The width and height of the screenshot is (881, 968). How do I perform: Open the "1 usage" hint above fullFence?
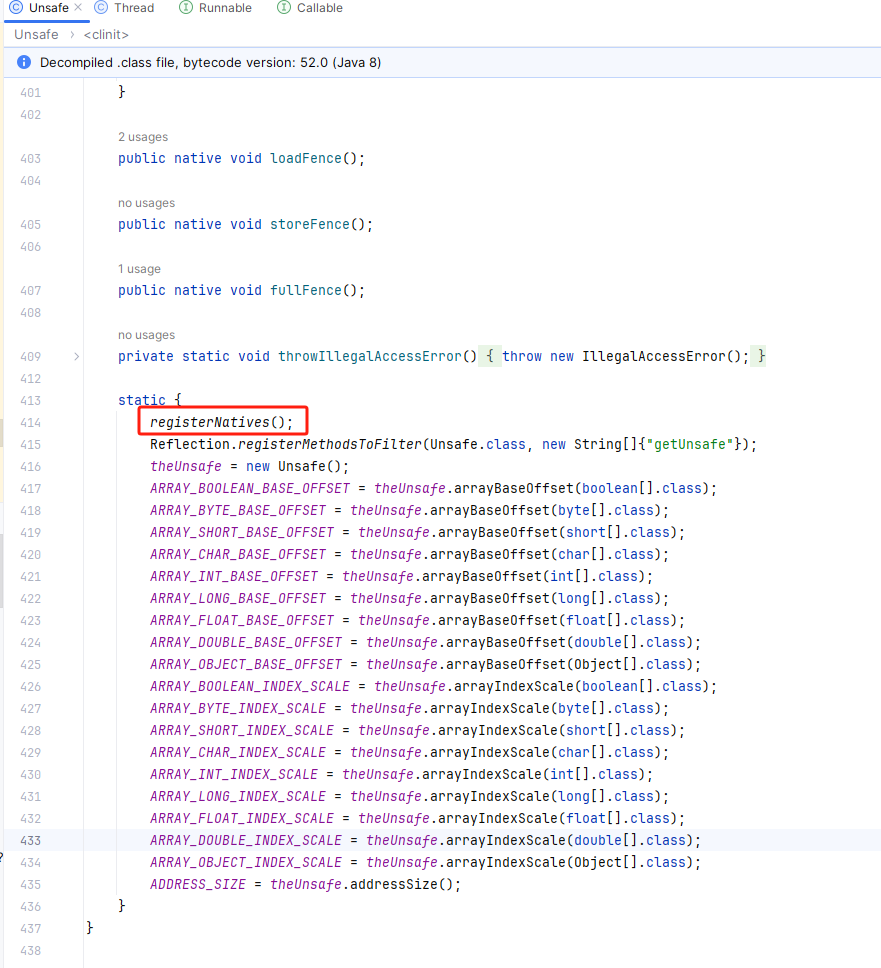pyautogui.click(x=139, y=269)
